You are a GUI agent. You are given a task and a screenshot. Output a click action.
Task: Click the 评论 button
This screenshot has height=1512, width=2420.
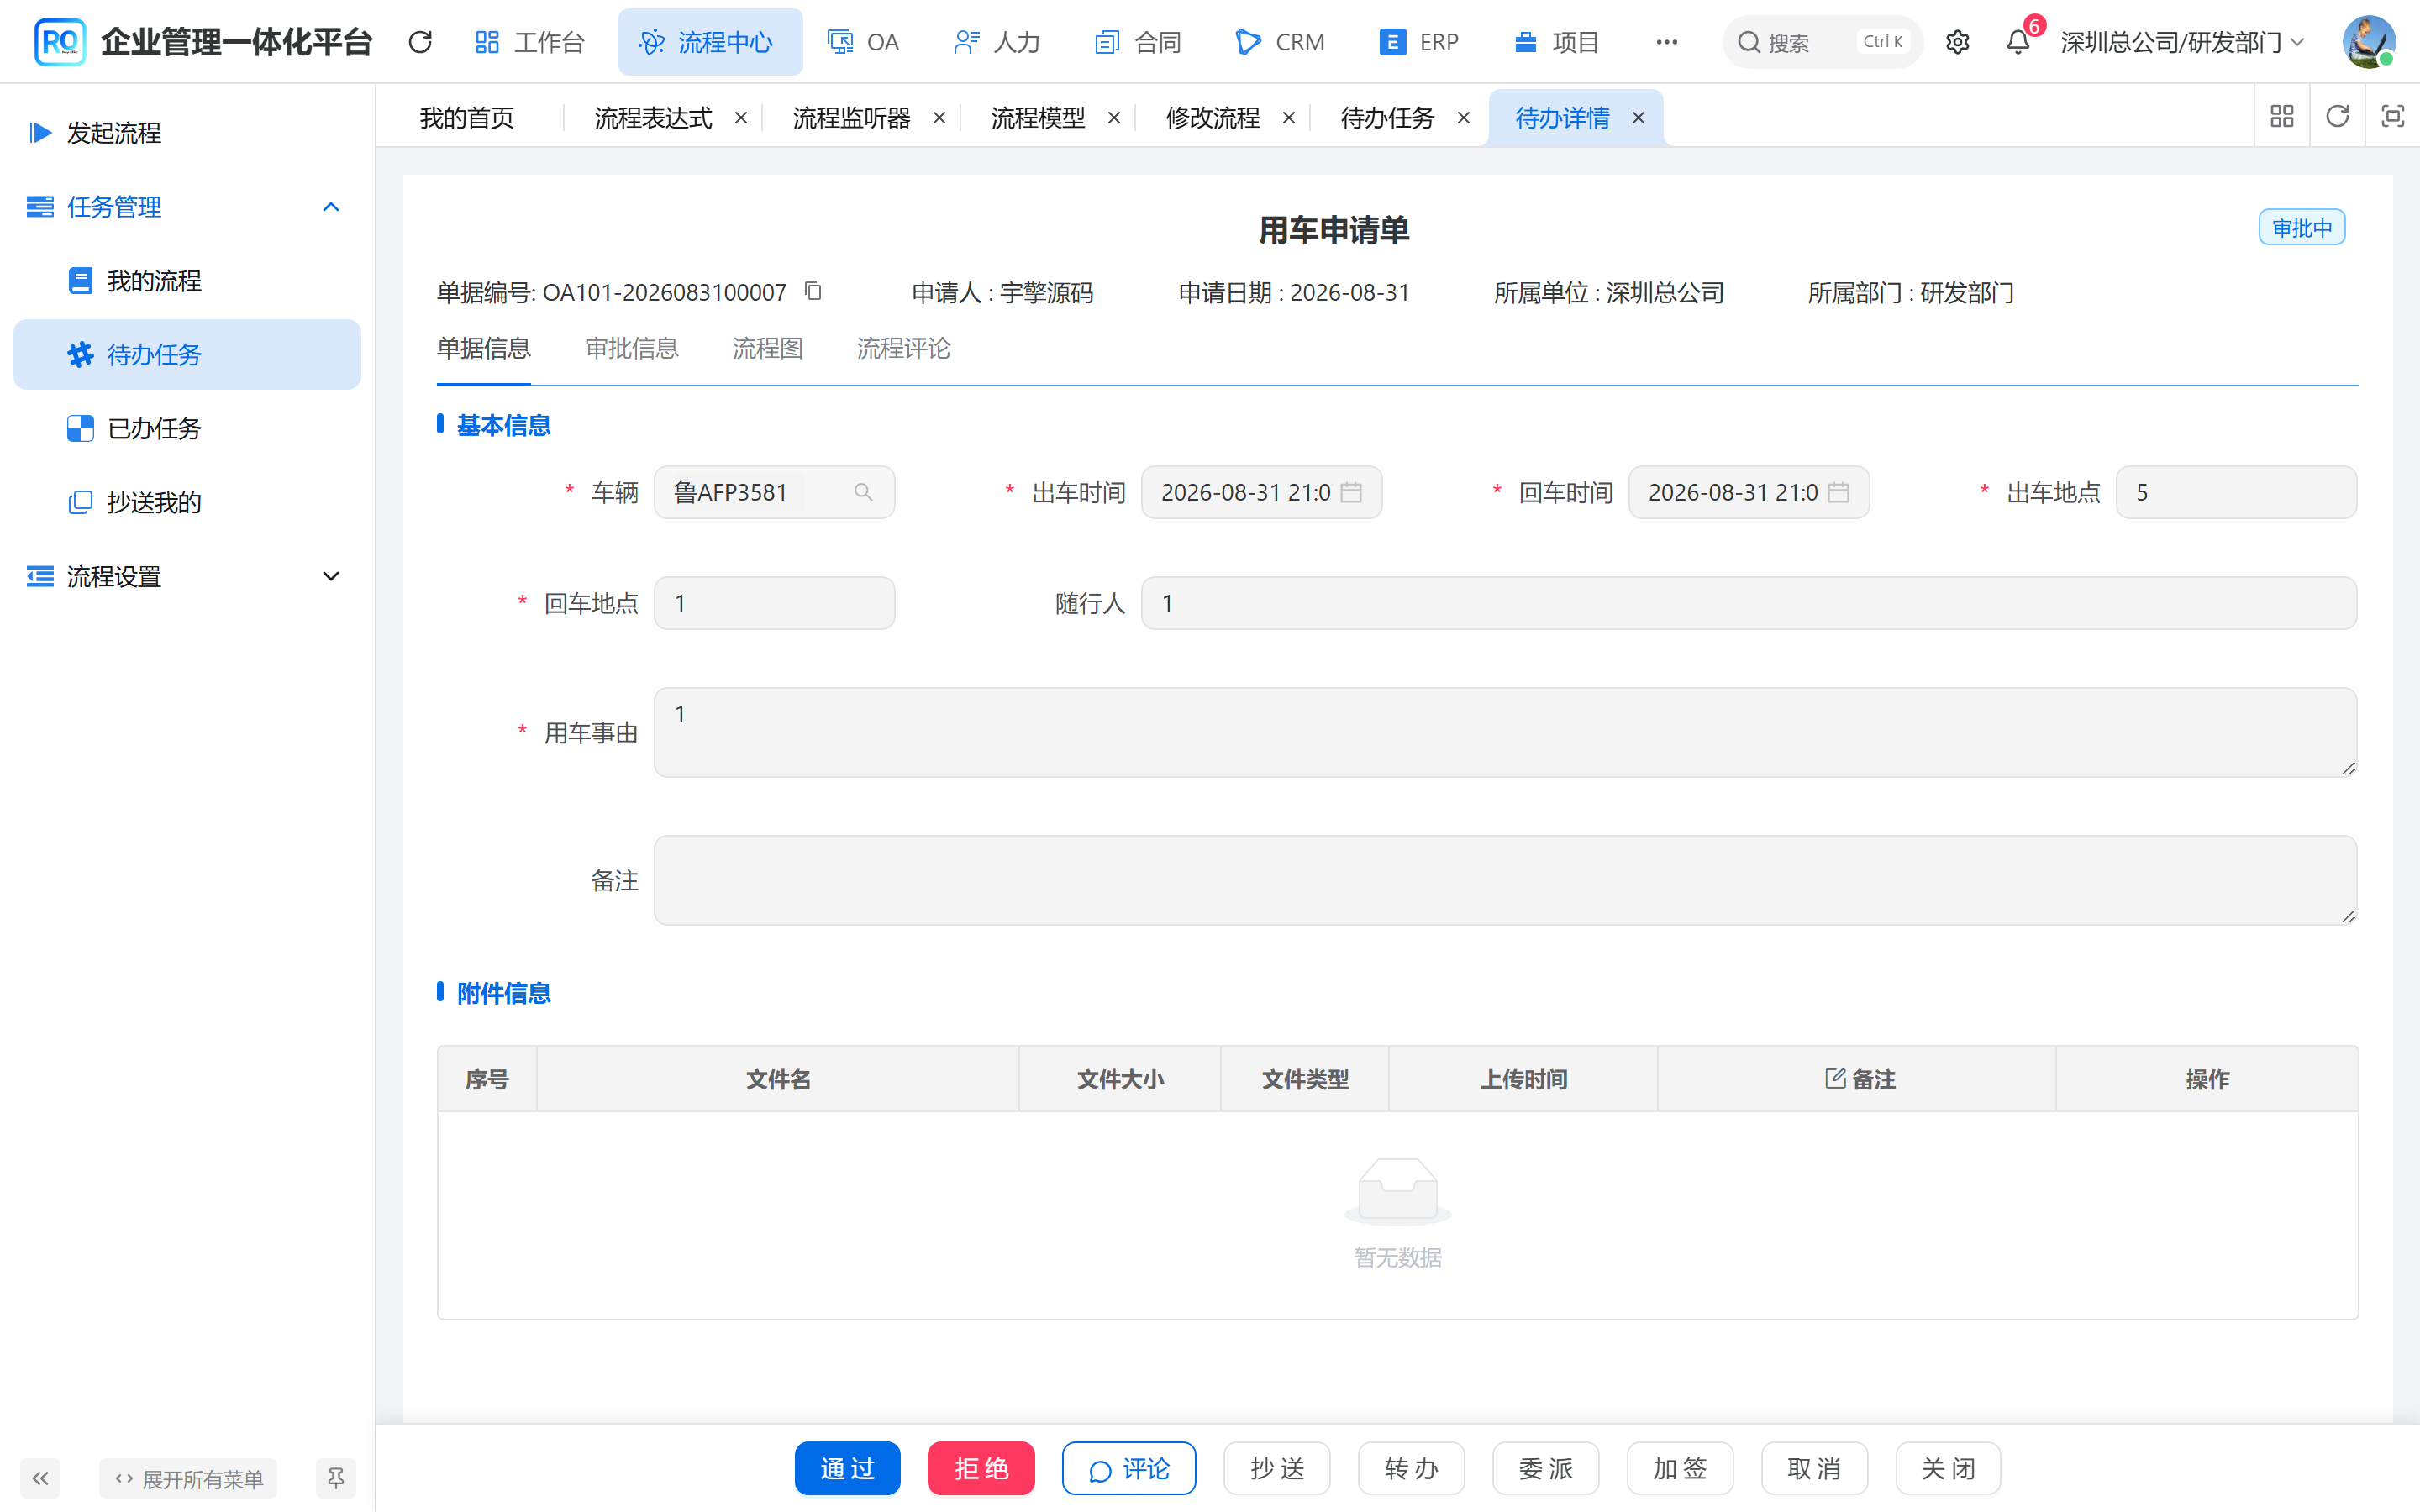pyautogui.click(x=1129, y=1468)
